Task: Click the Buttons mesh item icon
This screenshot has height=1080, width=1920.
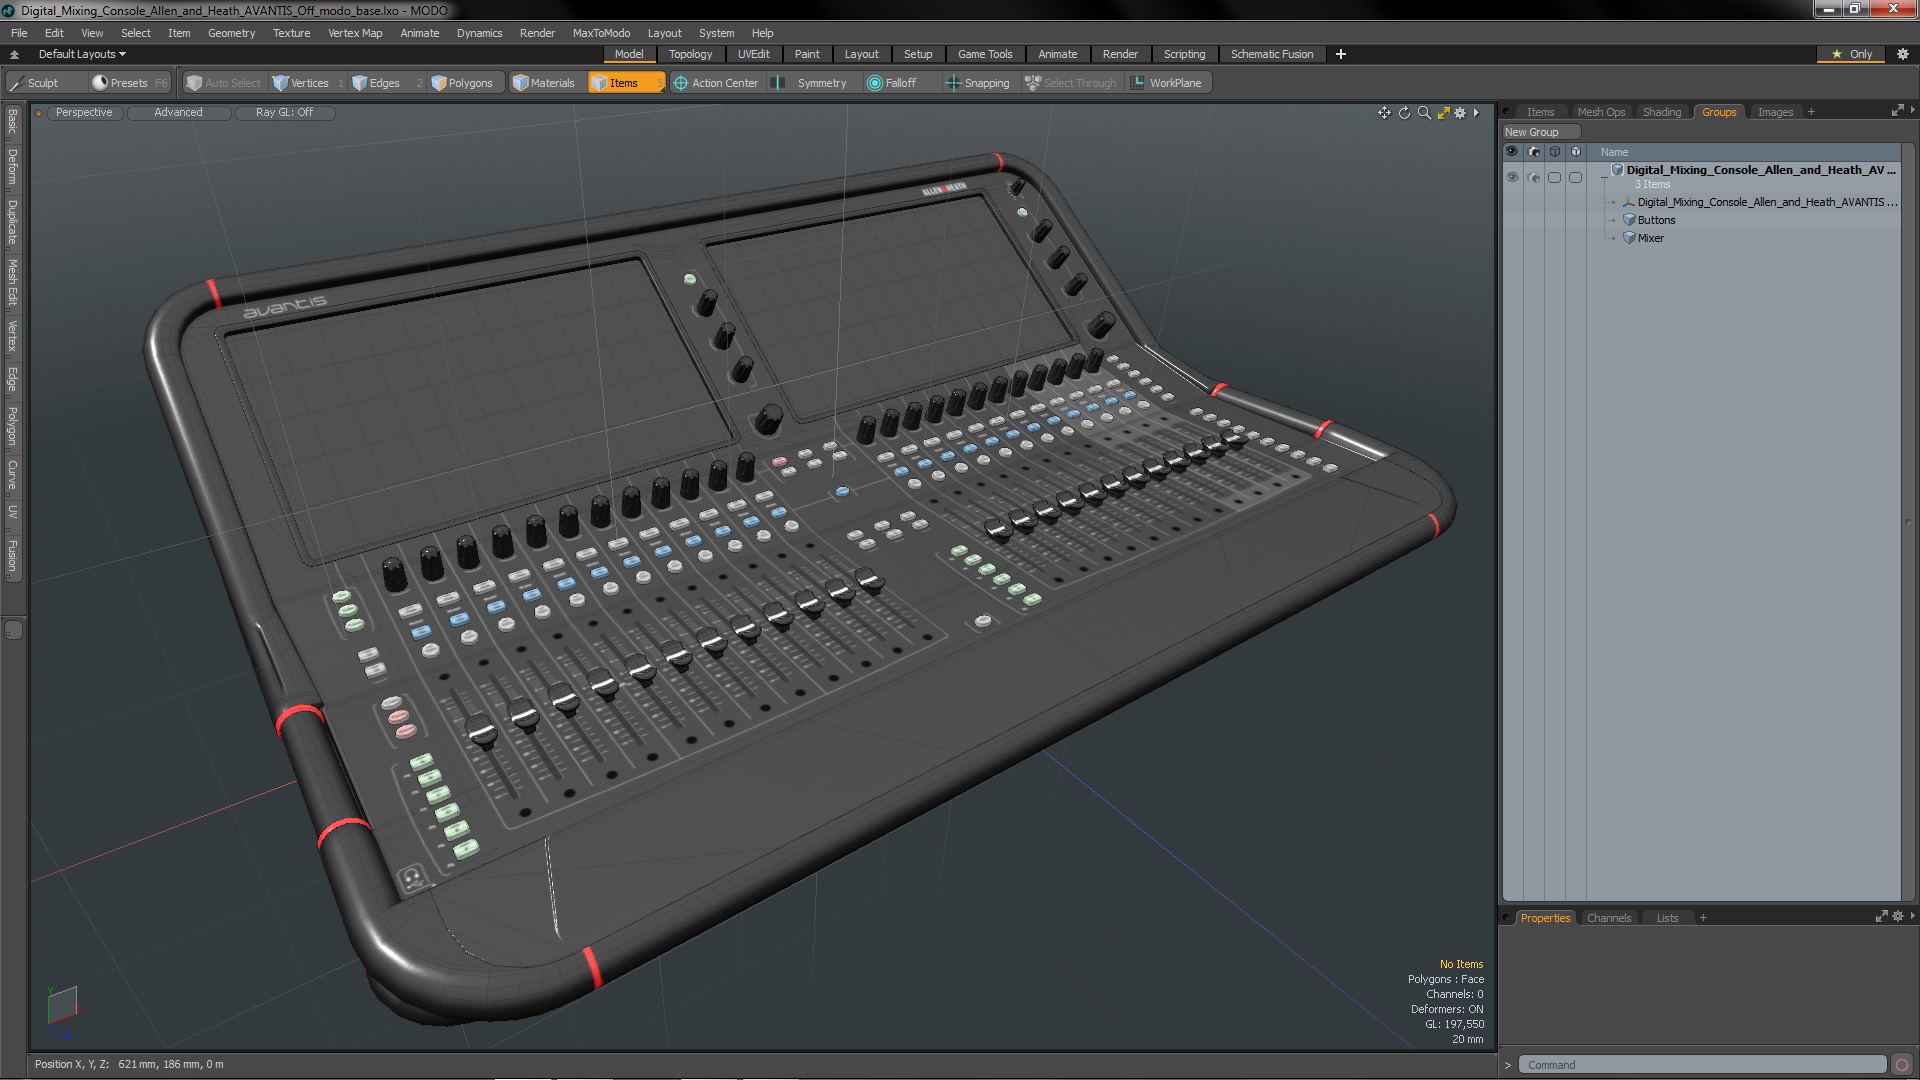Action: point(1629,220)
